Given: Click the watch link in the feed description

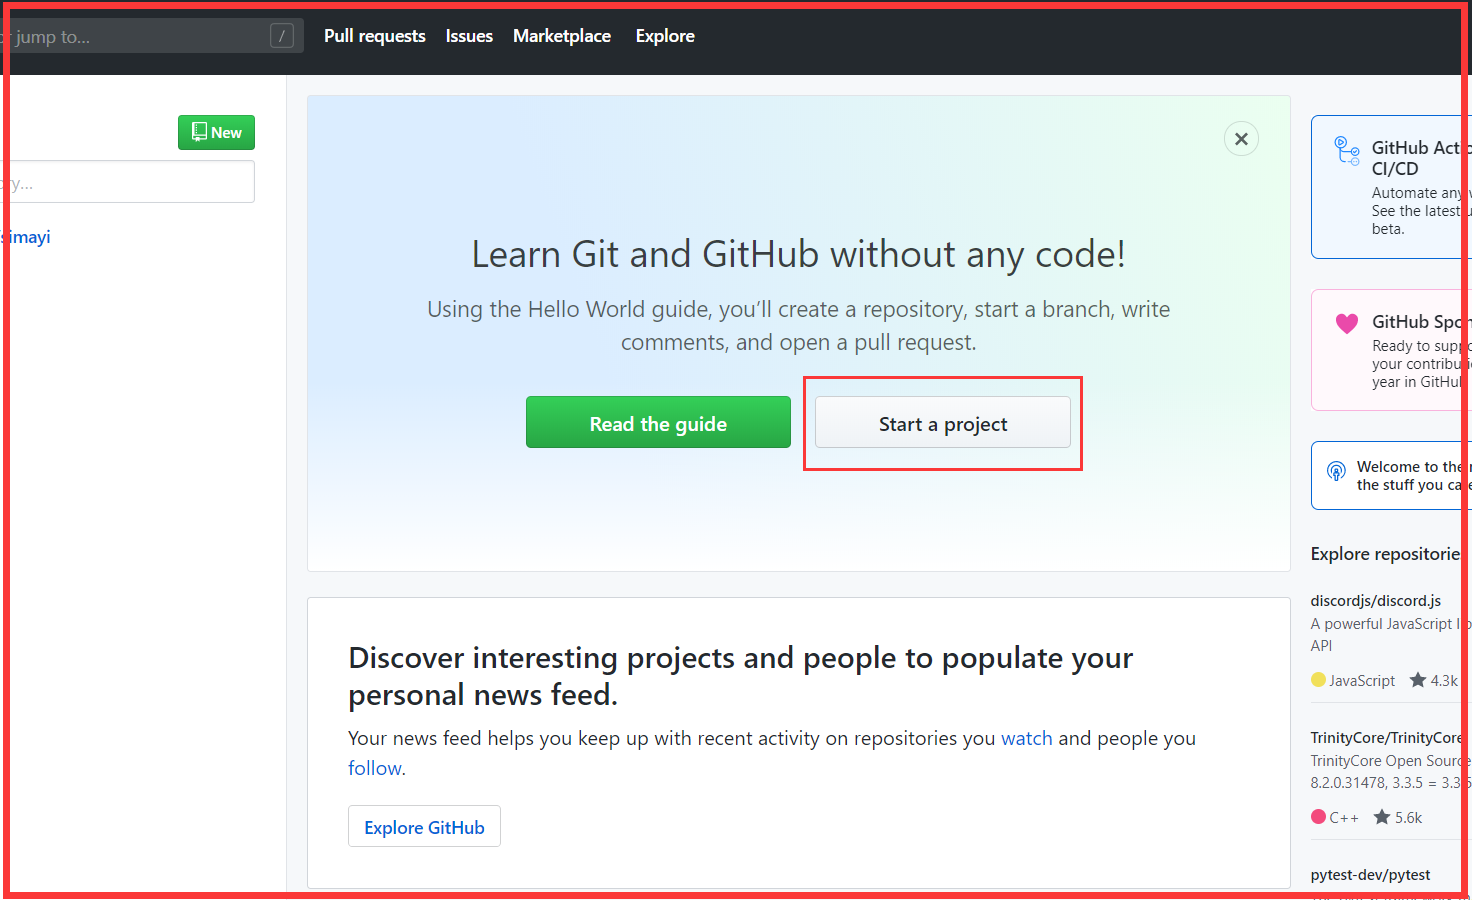Looking at the screenshot, I should (x=1026, y=738).
